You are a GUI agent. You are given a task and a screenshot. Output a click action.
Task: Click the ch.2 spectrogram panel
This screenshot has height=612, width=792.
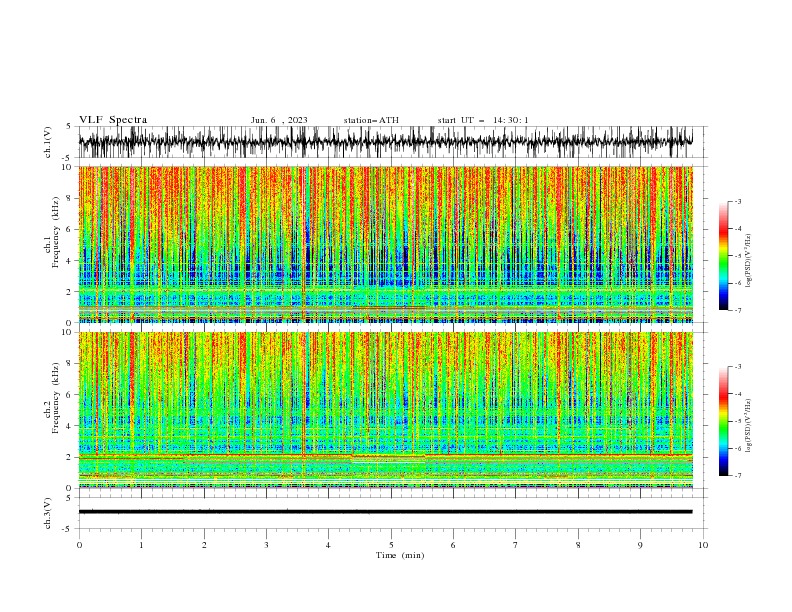(x=385, y=410)
